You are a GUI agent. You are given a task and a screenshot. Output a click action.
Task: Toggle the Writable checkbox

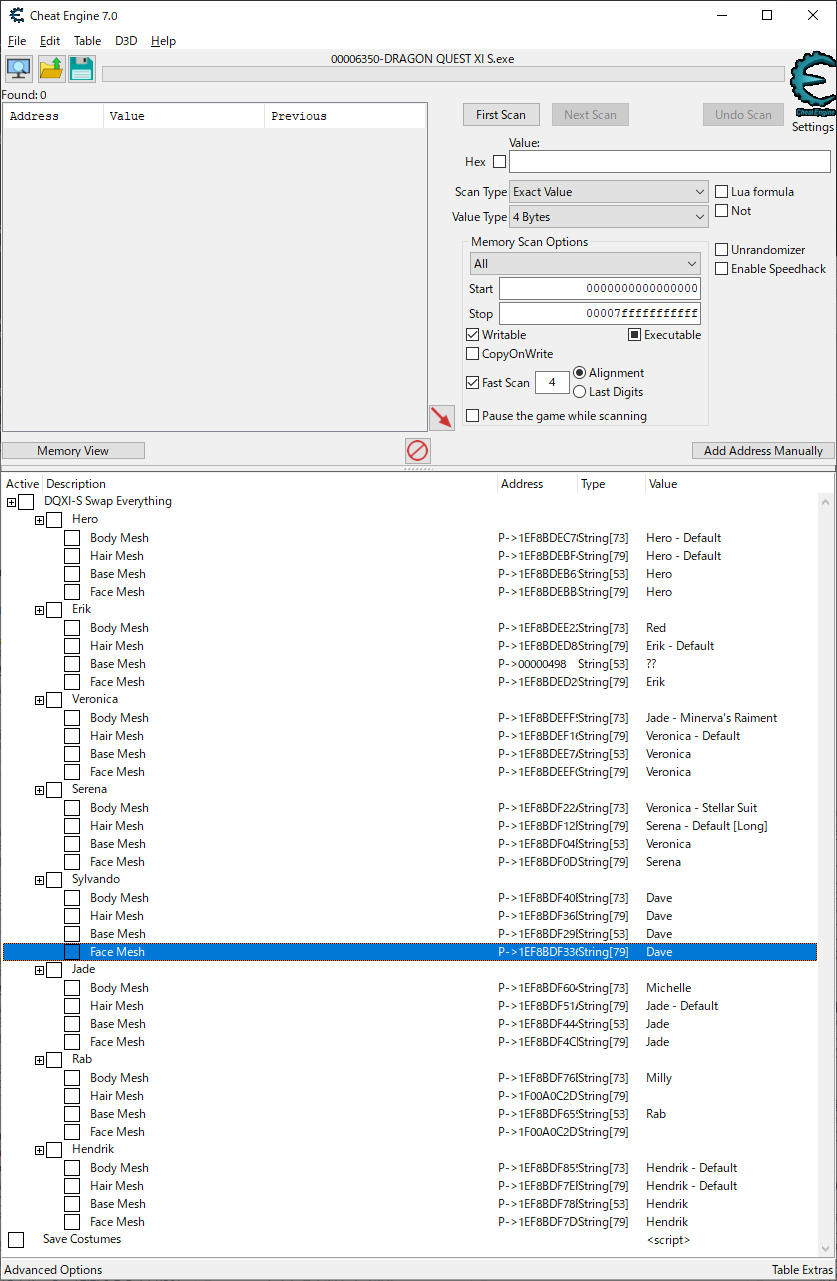473,335
